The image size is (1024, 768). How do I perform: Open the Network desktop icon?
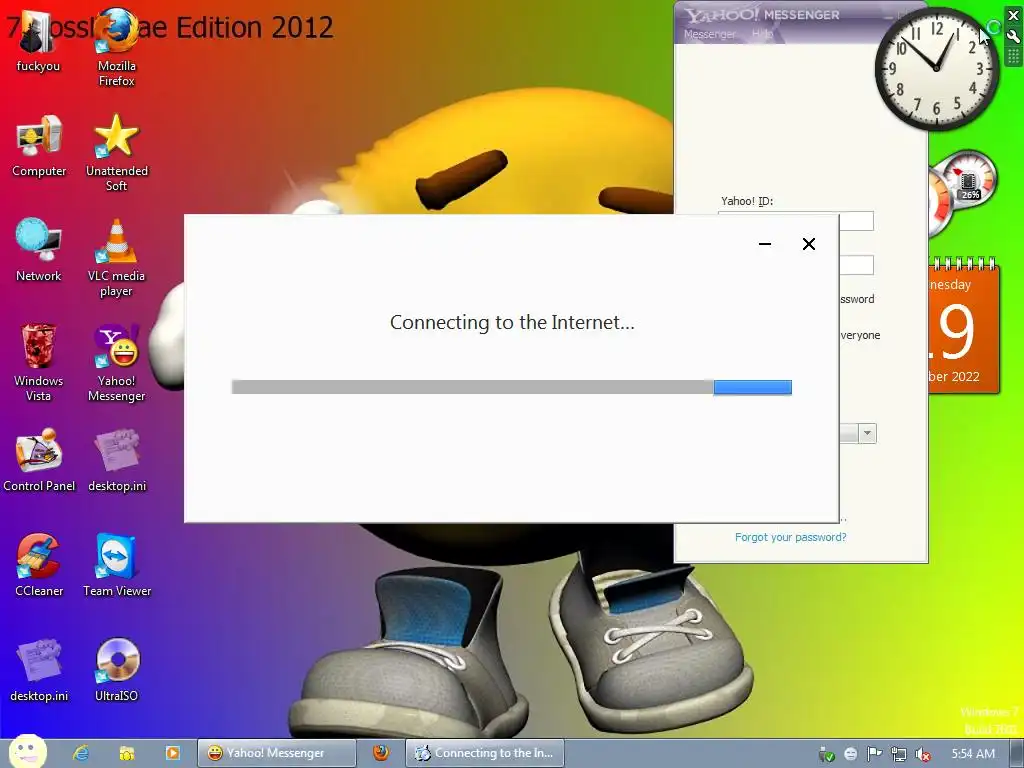[39, 251]
